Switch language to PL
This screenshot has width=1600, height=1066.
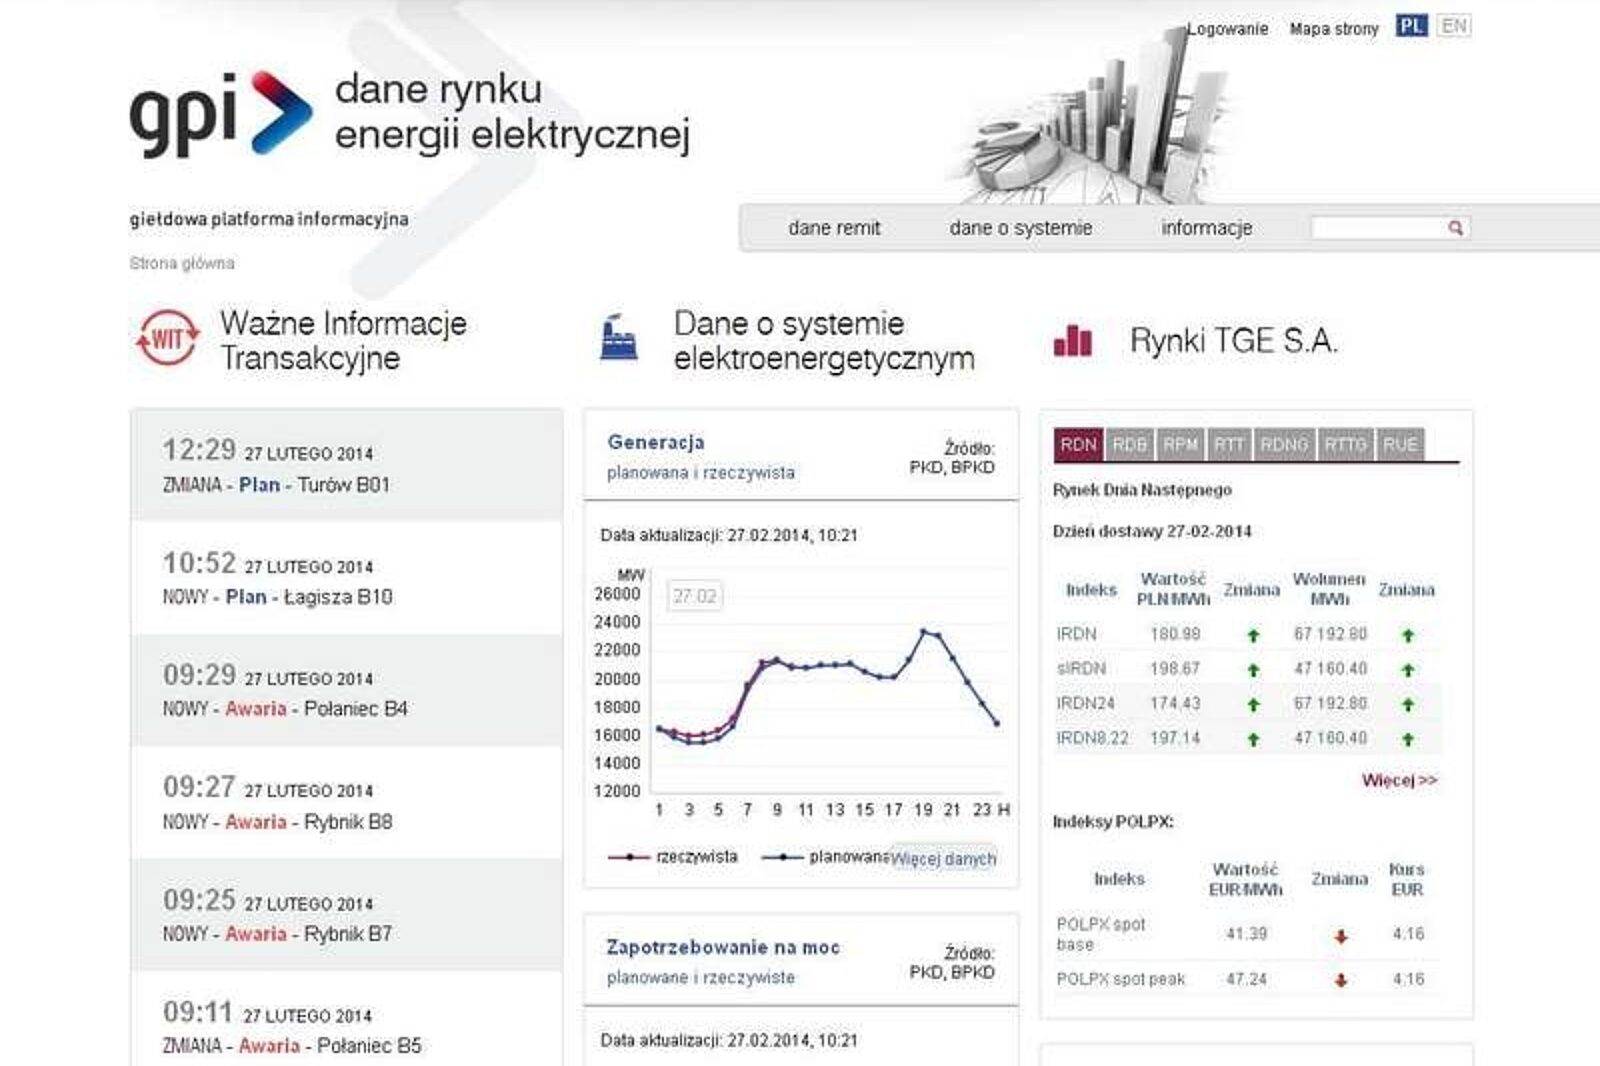[1411, 26]
